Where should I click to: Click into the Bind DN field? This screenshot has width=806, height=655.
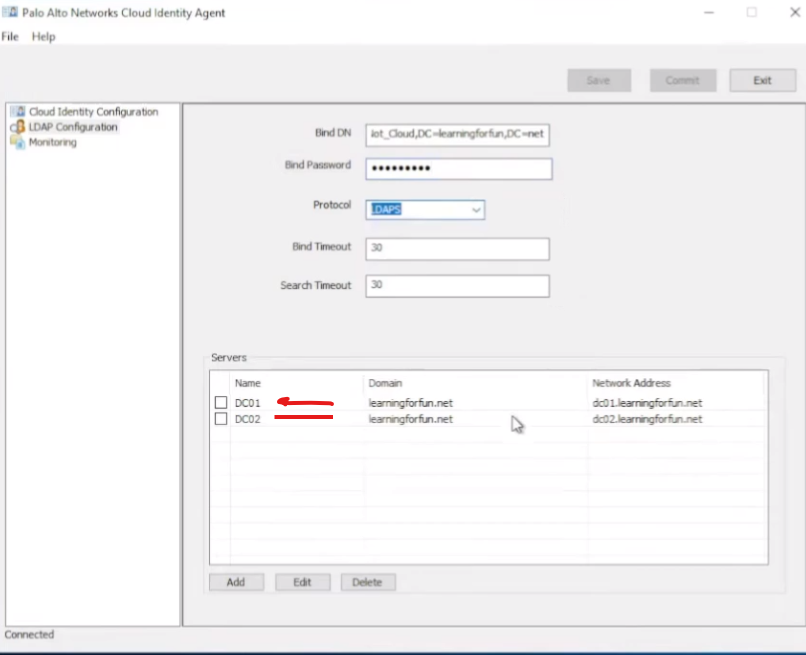pyautogui.click(x=457, y=135)
